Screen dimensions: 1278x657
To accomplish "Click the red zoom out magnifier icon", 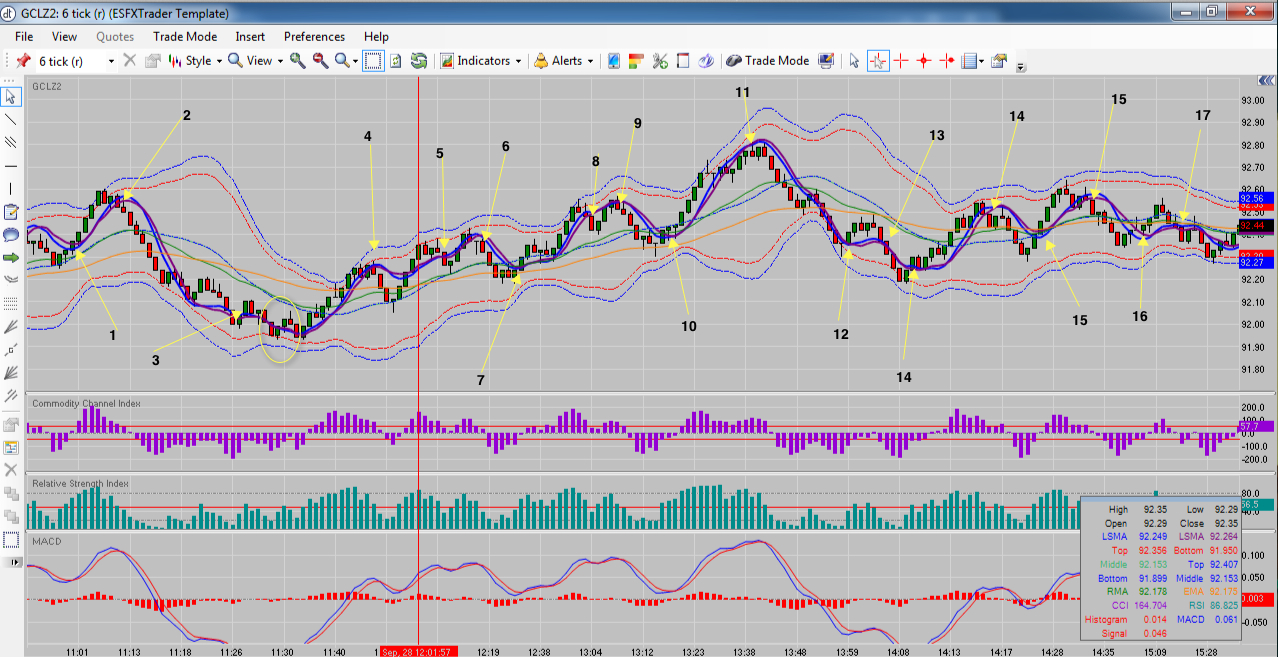I will coord(320,61).
